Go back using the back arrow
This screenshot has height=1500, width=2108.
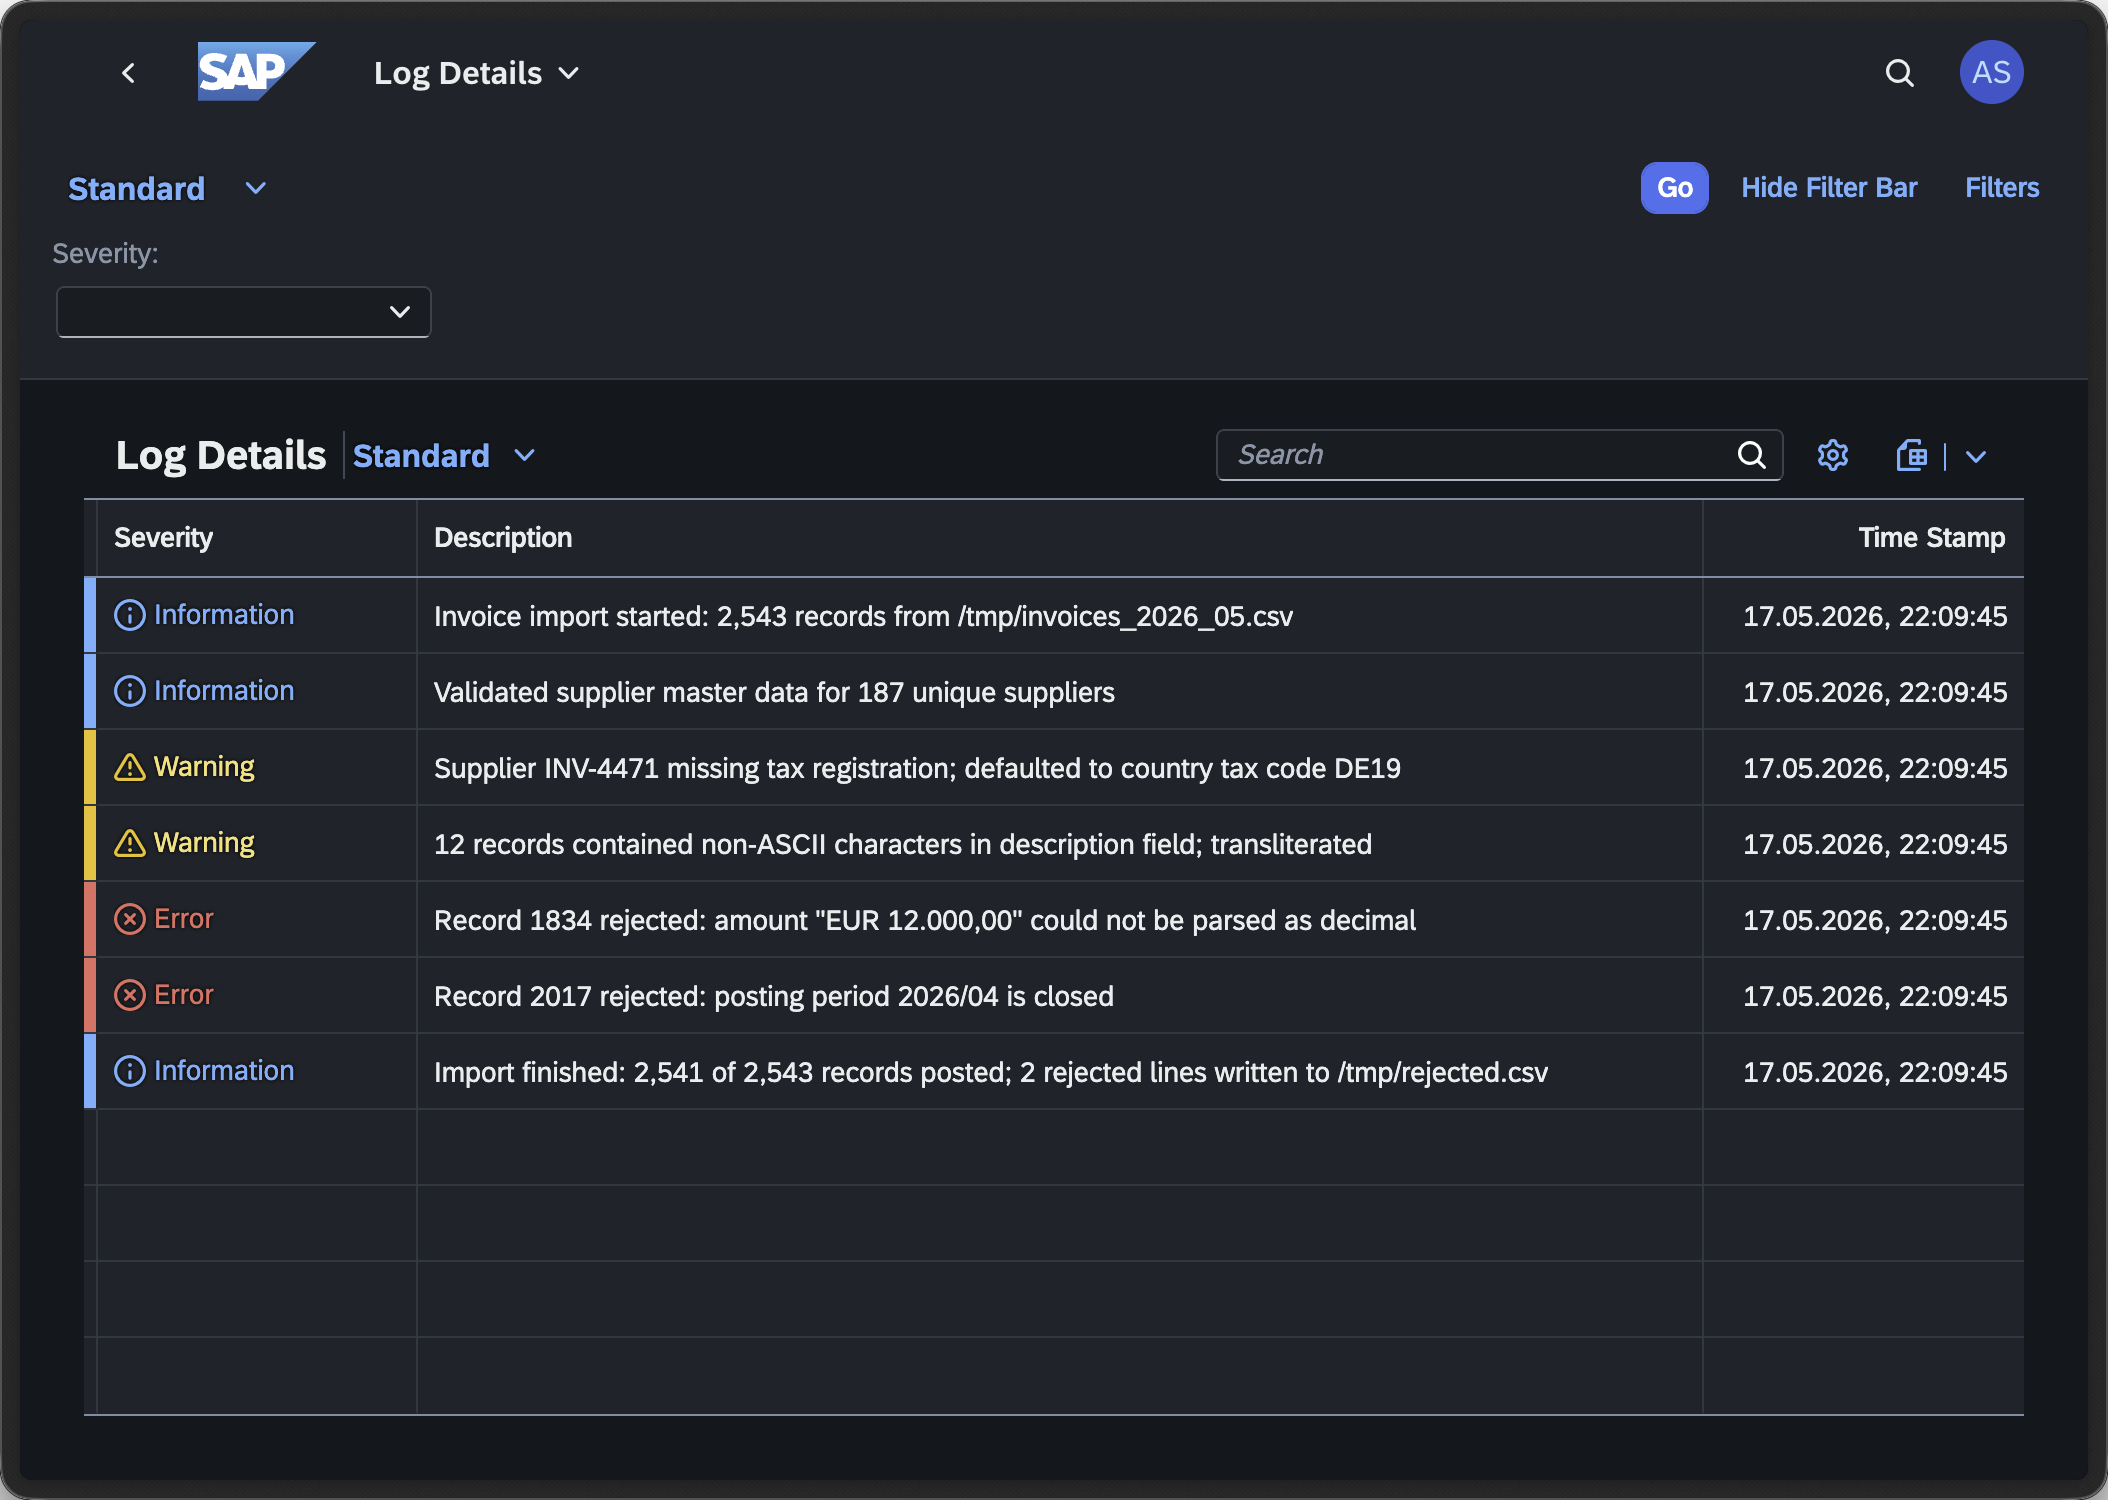(x=128, y=73)
